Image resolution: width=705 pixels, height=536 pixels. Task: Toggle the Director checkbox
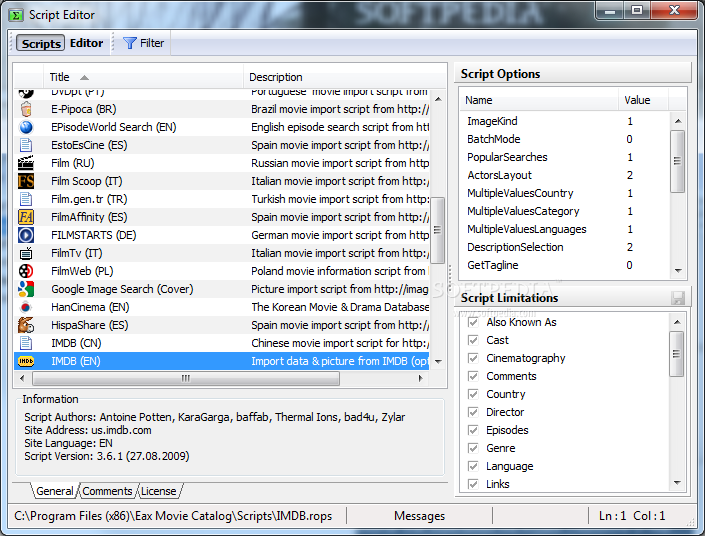click(473, 412)
